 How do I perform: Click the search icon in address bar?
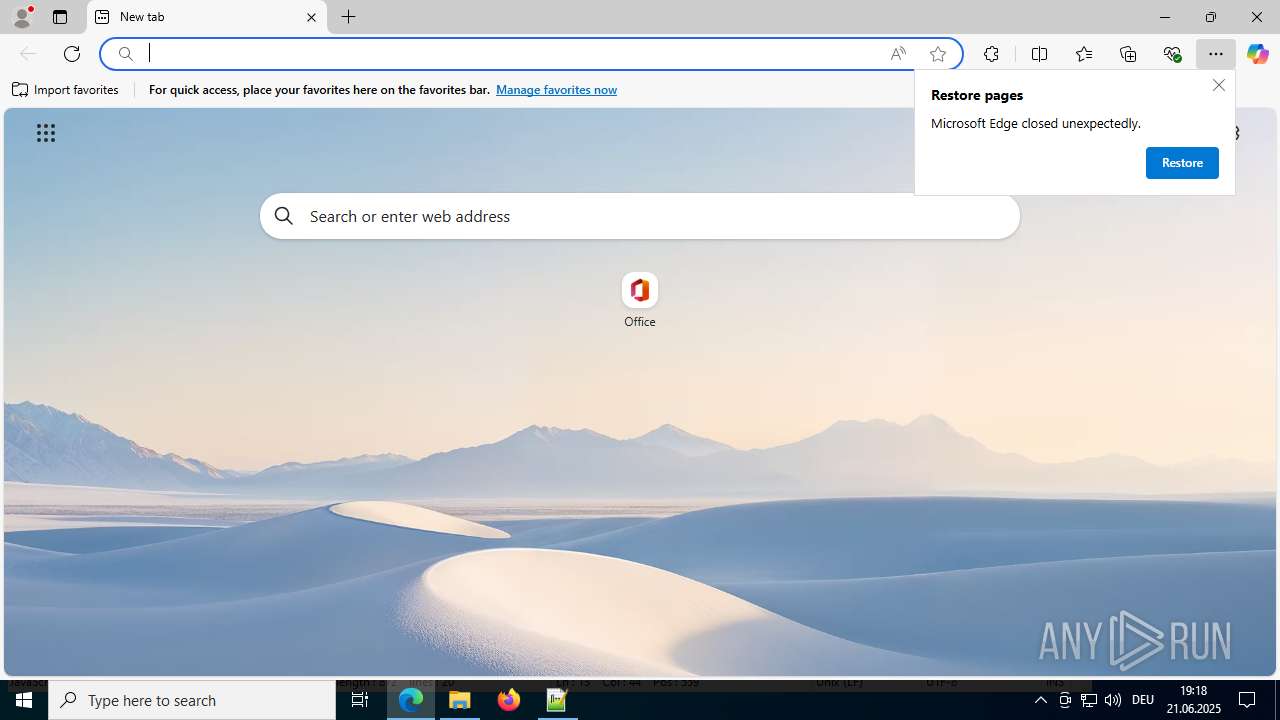click(126, 54)
